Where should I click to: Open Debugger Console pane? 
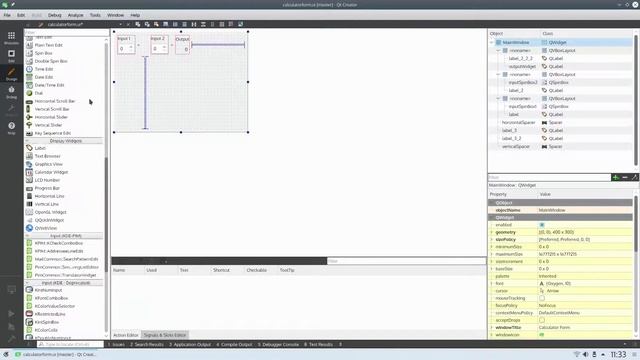pyautogui.click(x=278, y=344)
